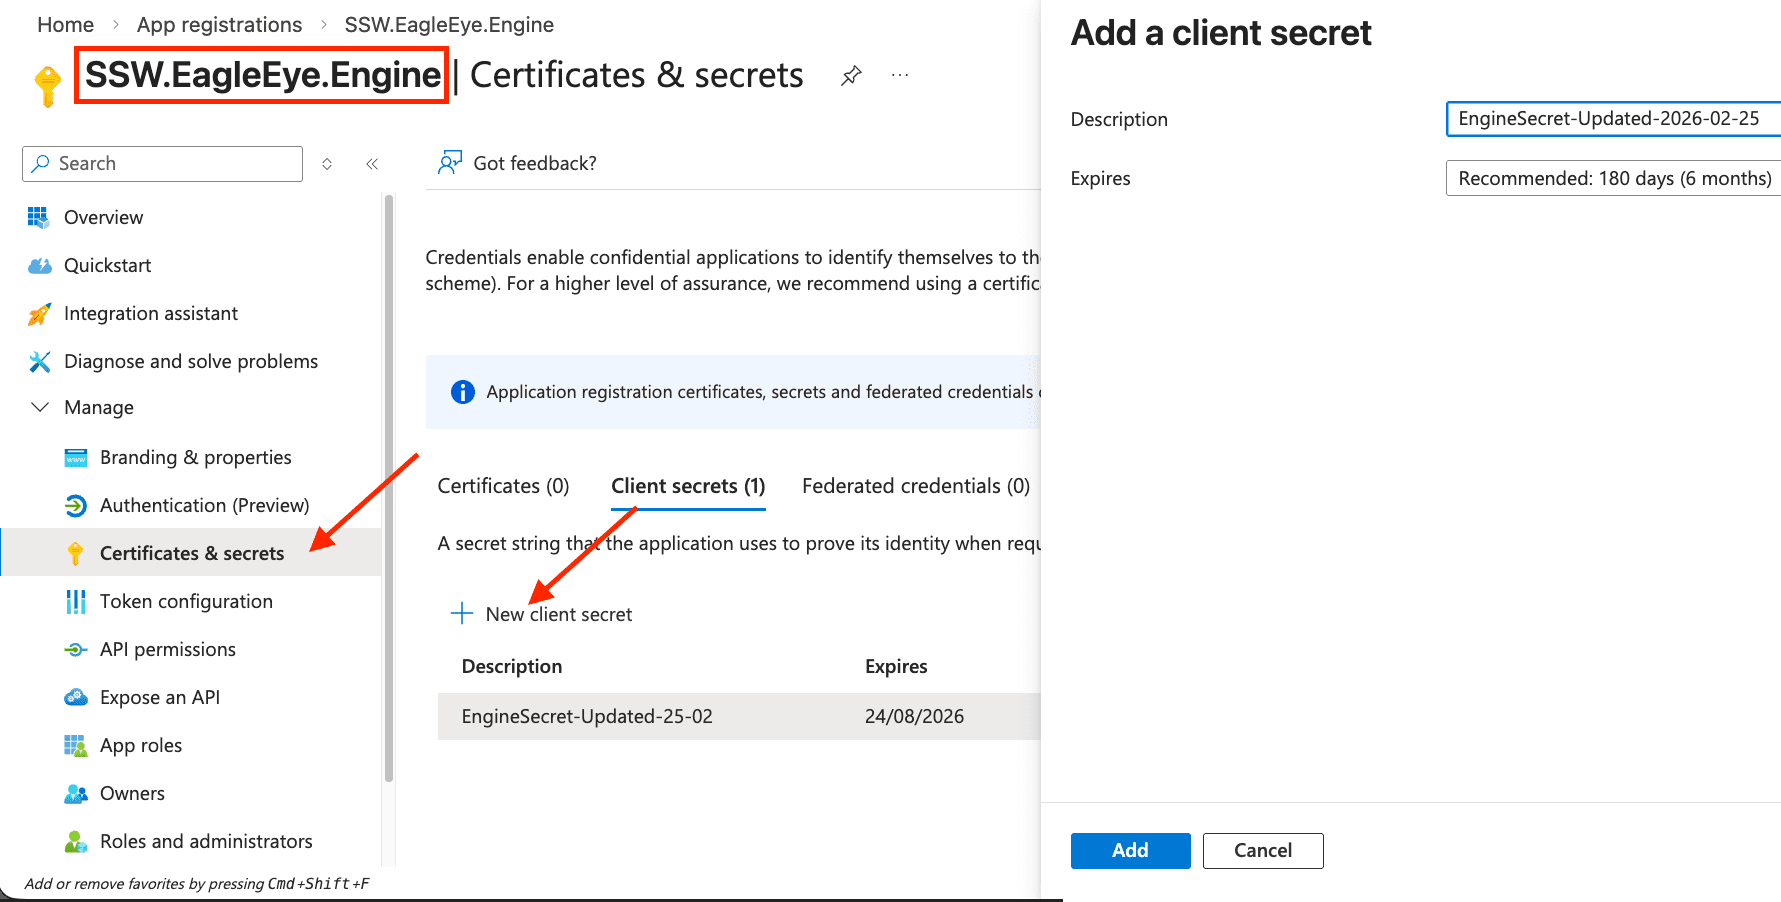Switch to the Certificates (0) tab

click(x=503, y=486)
